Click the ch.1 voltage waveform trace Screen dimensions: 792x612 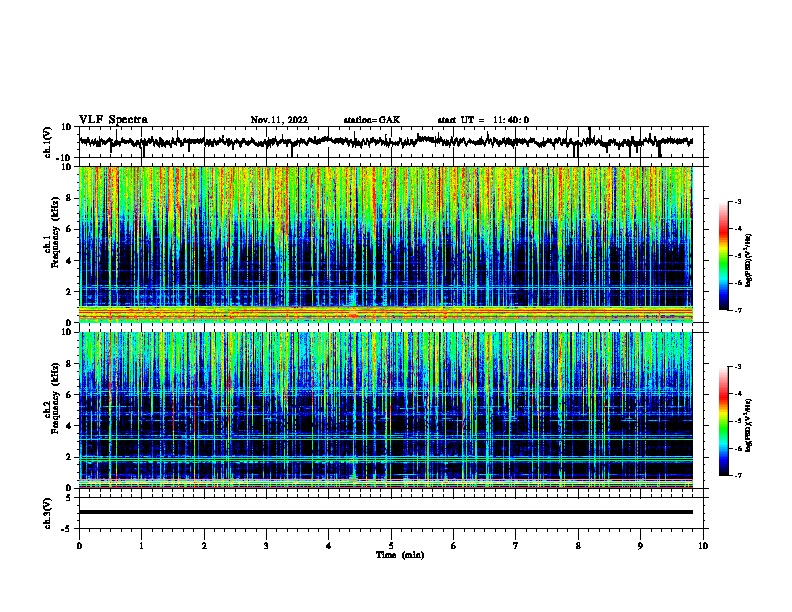[x=386, y=142]
